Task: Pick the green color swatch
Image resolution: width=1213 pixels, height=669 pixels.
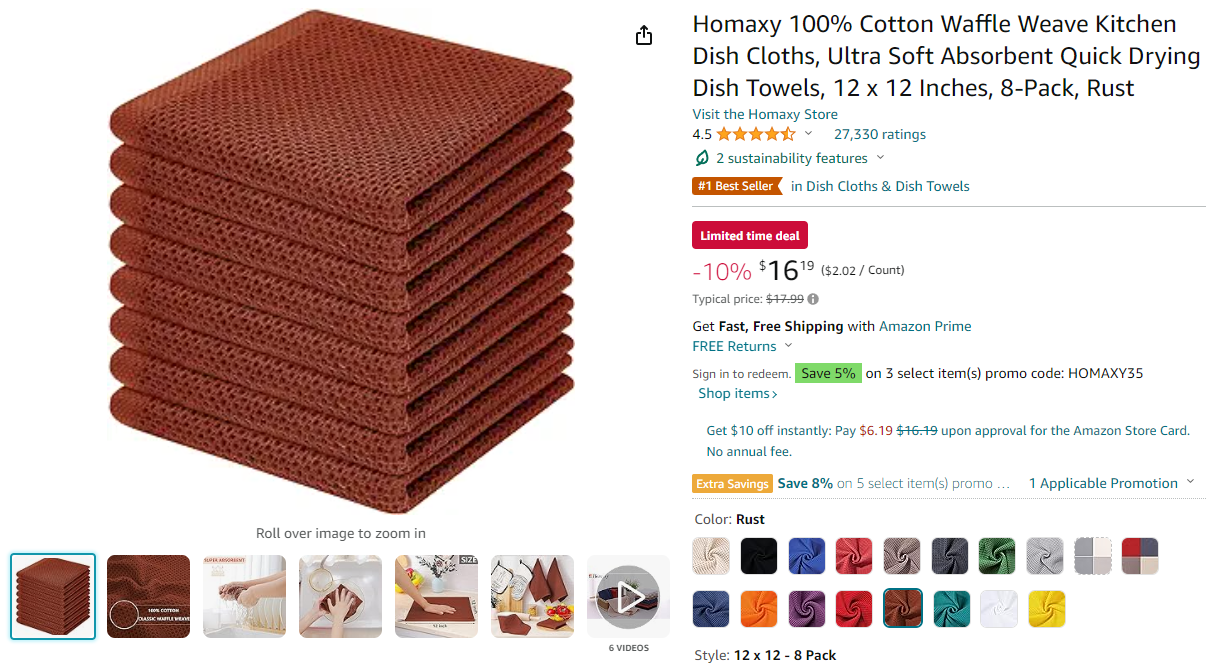Action: click(x=998, y=556)
